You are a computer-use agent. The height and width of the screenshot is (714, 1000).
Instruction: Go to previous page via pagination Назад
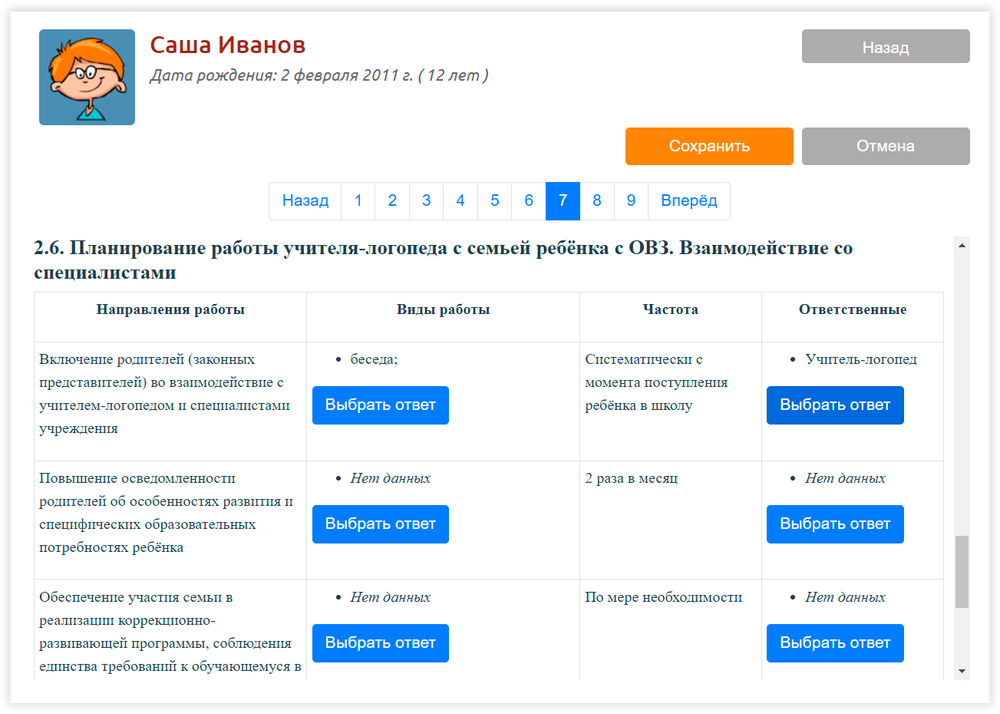point(305,201)
